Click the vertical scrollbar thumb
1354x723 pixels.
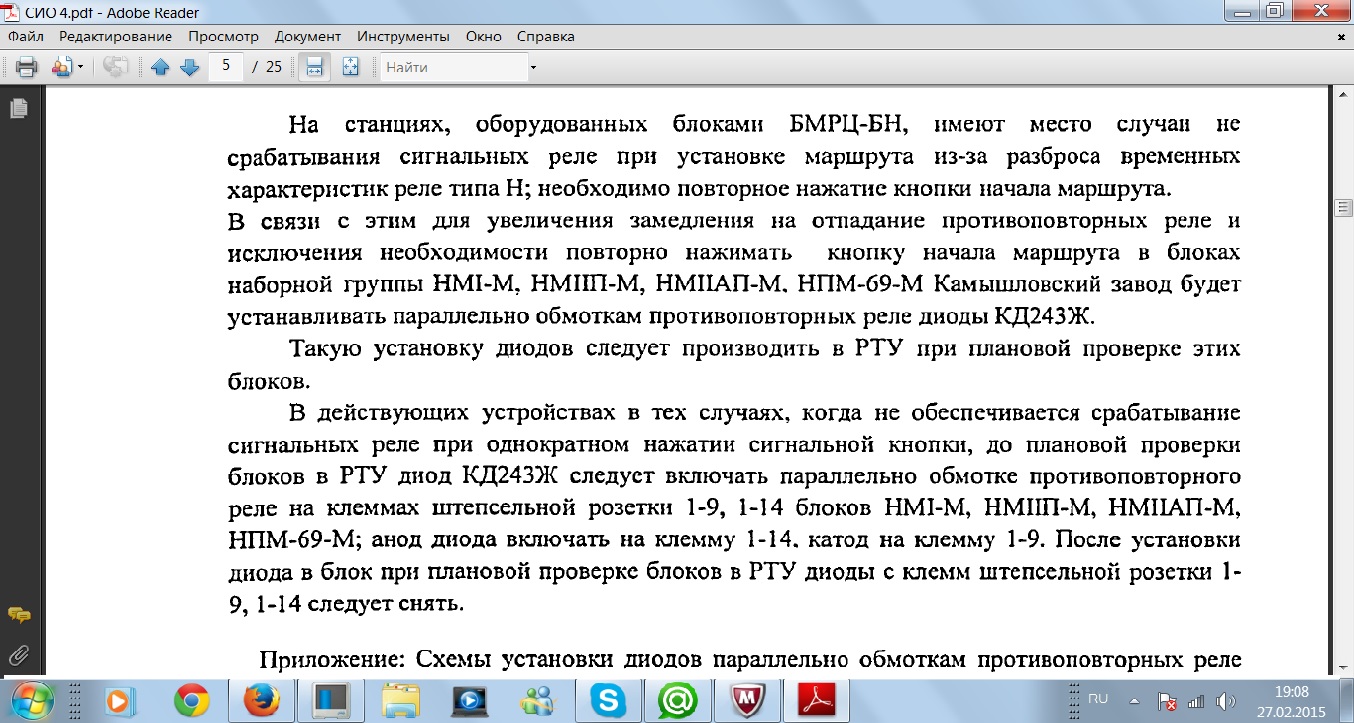pos(1343,208)
